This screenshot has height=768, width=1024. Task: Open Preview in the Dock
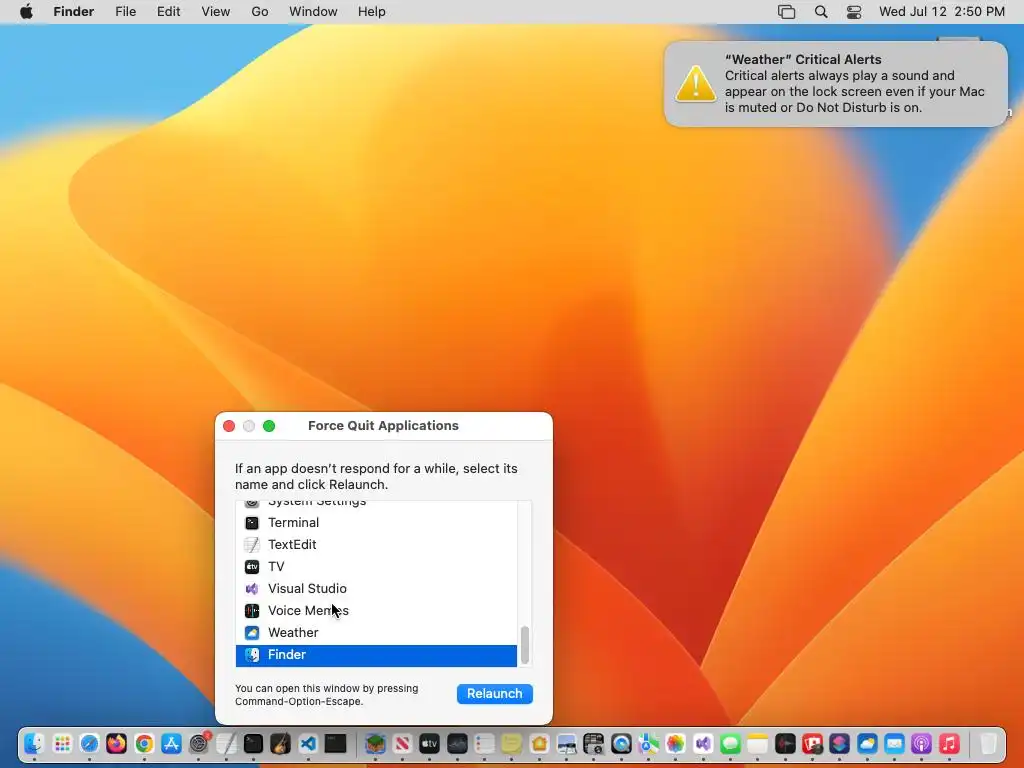point(566,743)
